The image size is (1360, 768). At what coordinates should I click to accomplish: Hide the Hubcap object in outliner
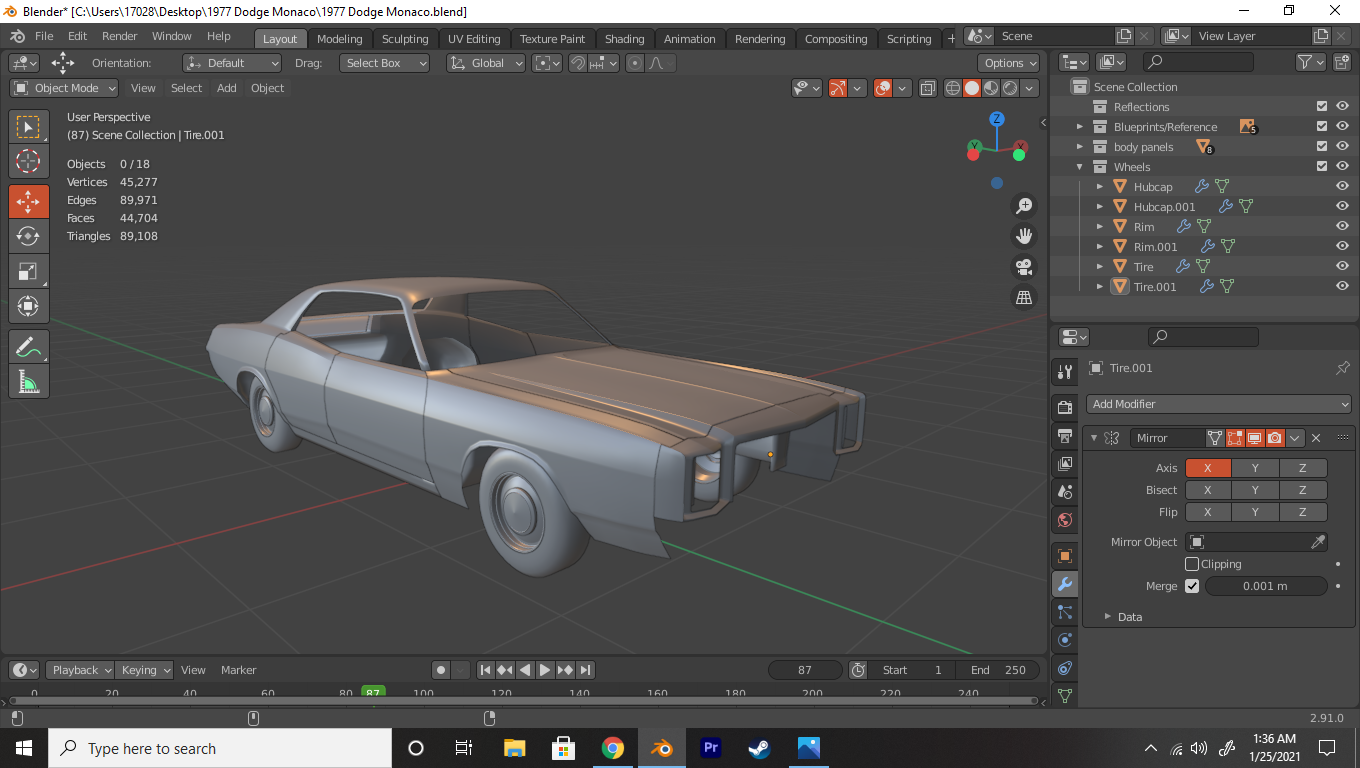click(1342, 187)
